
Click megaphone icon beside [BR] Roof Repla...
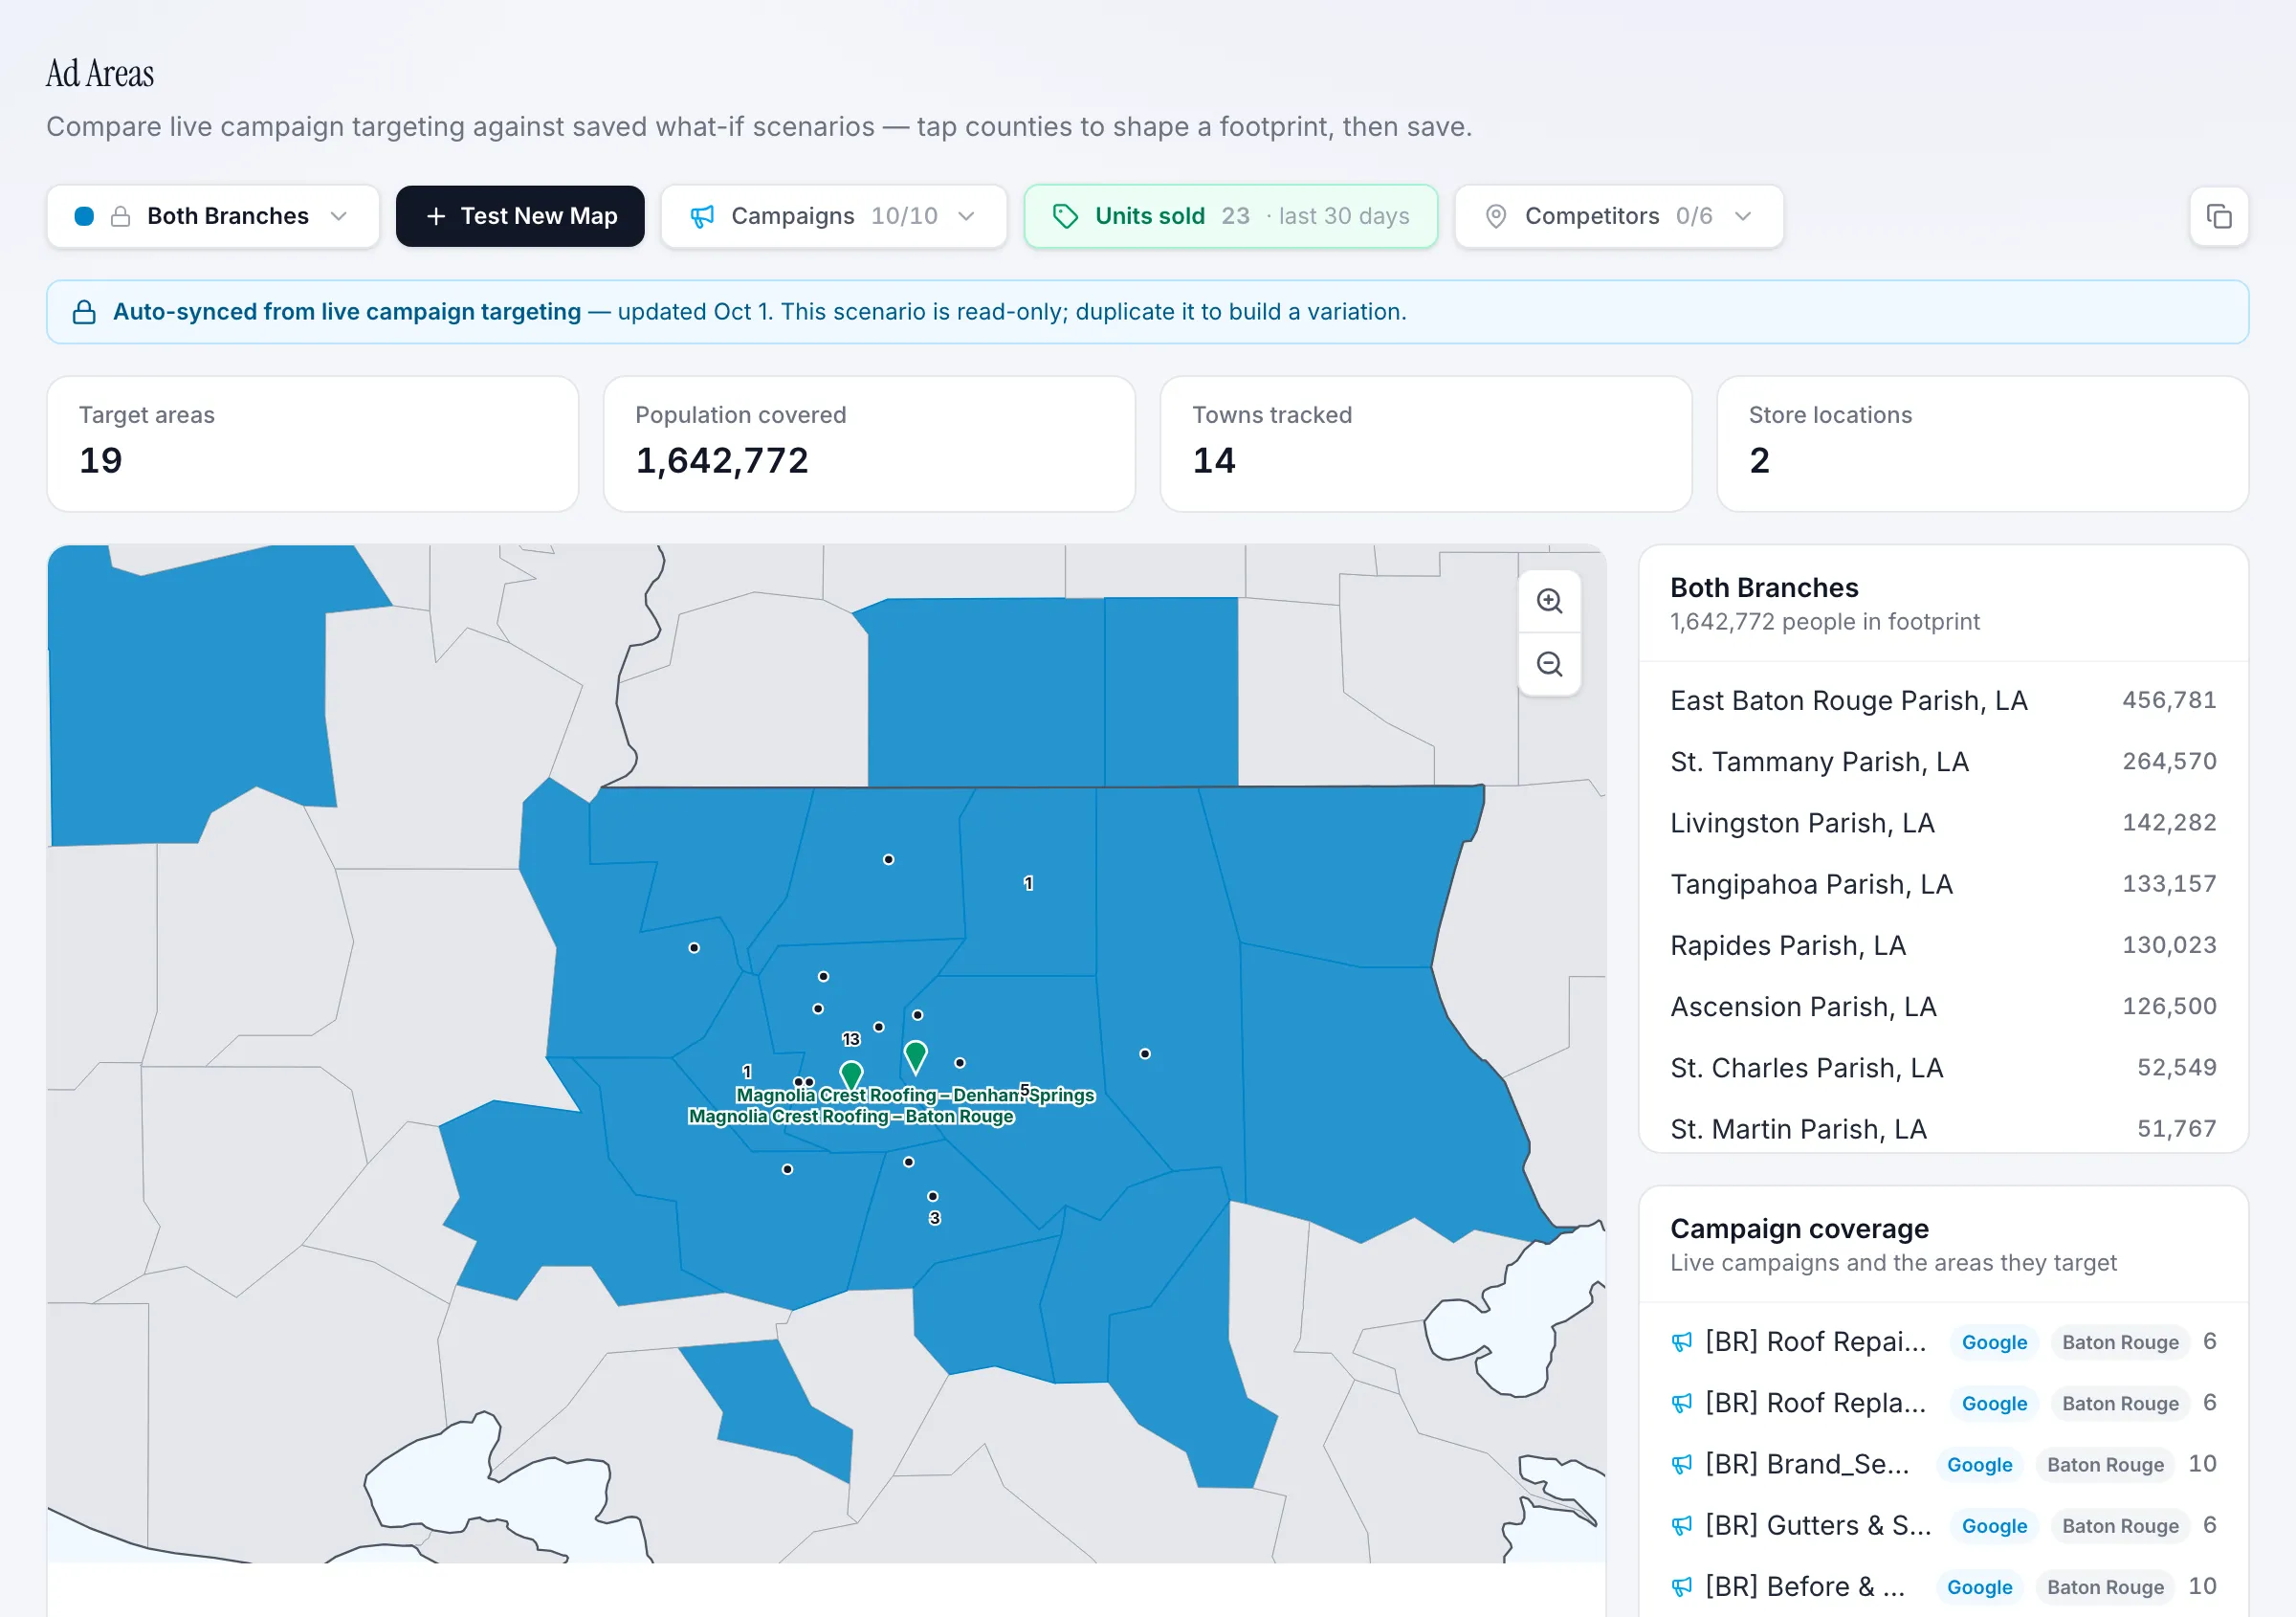coord(1682,1403)
